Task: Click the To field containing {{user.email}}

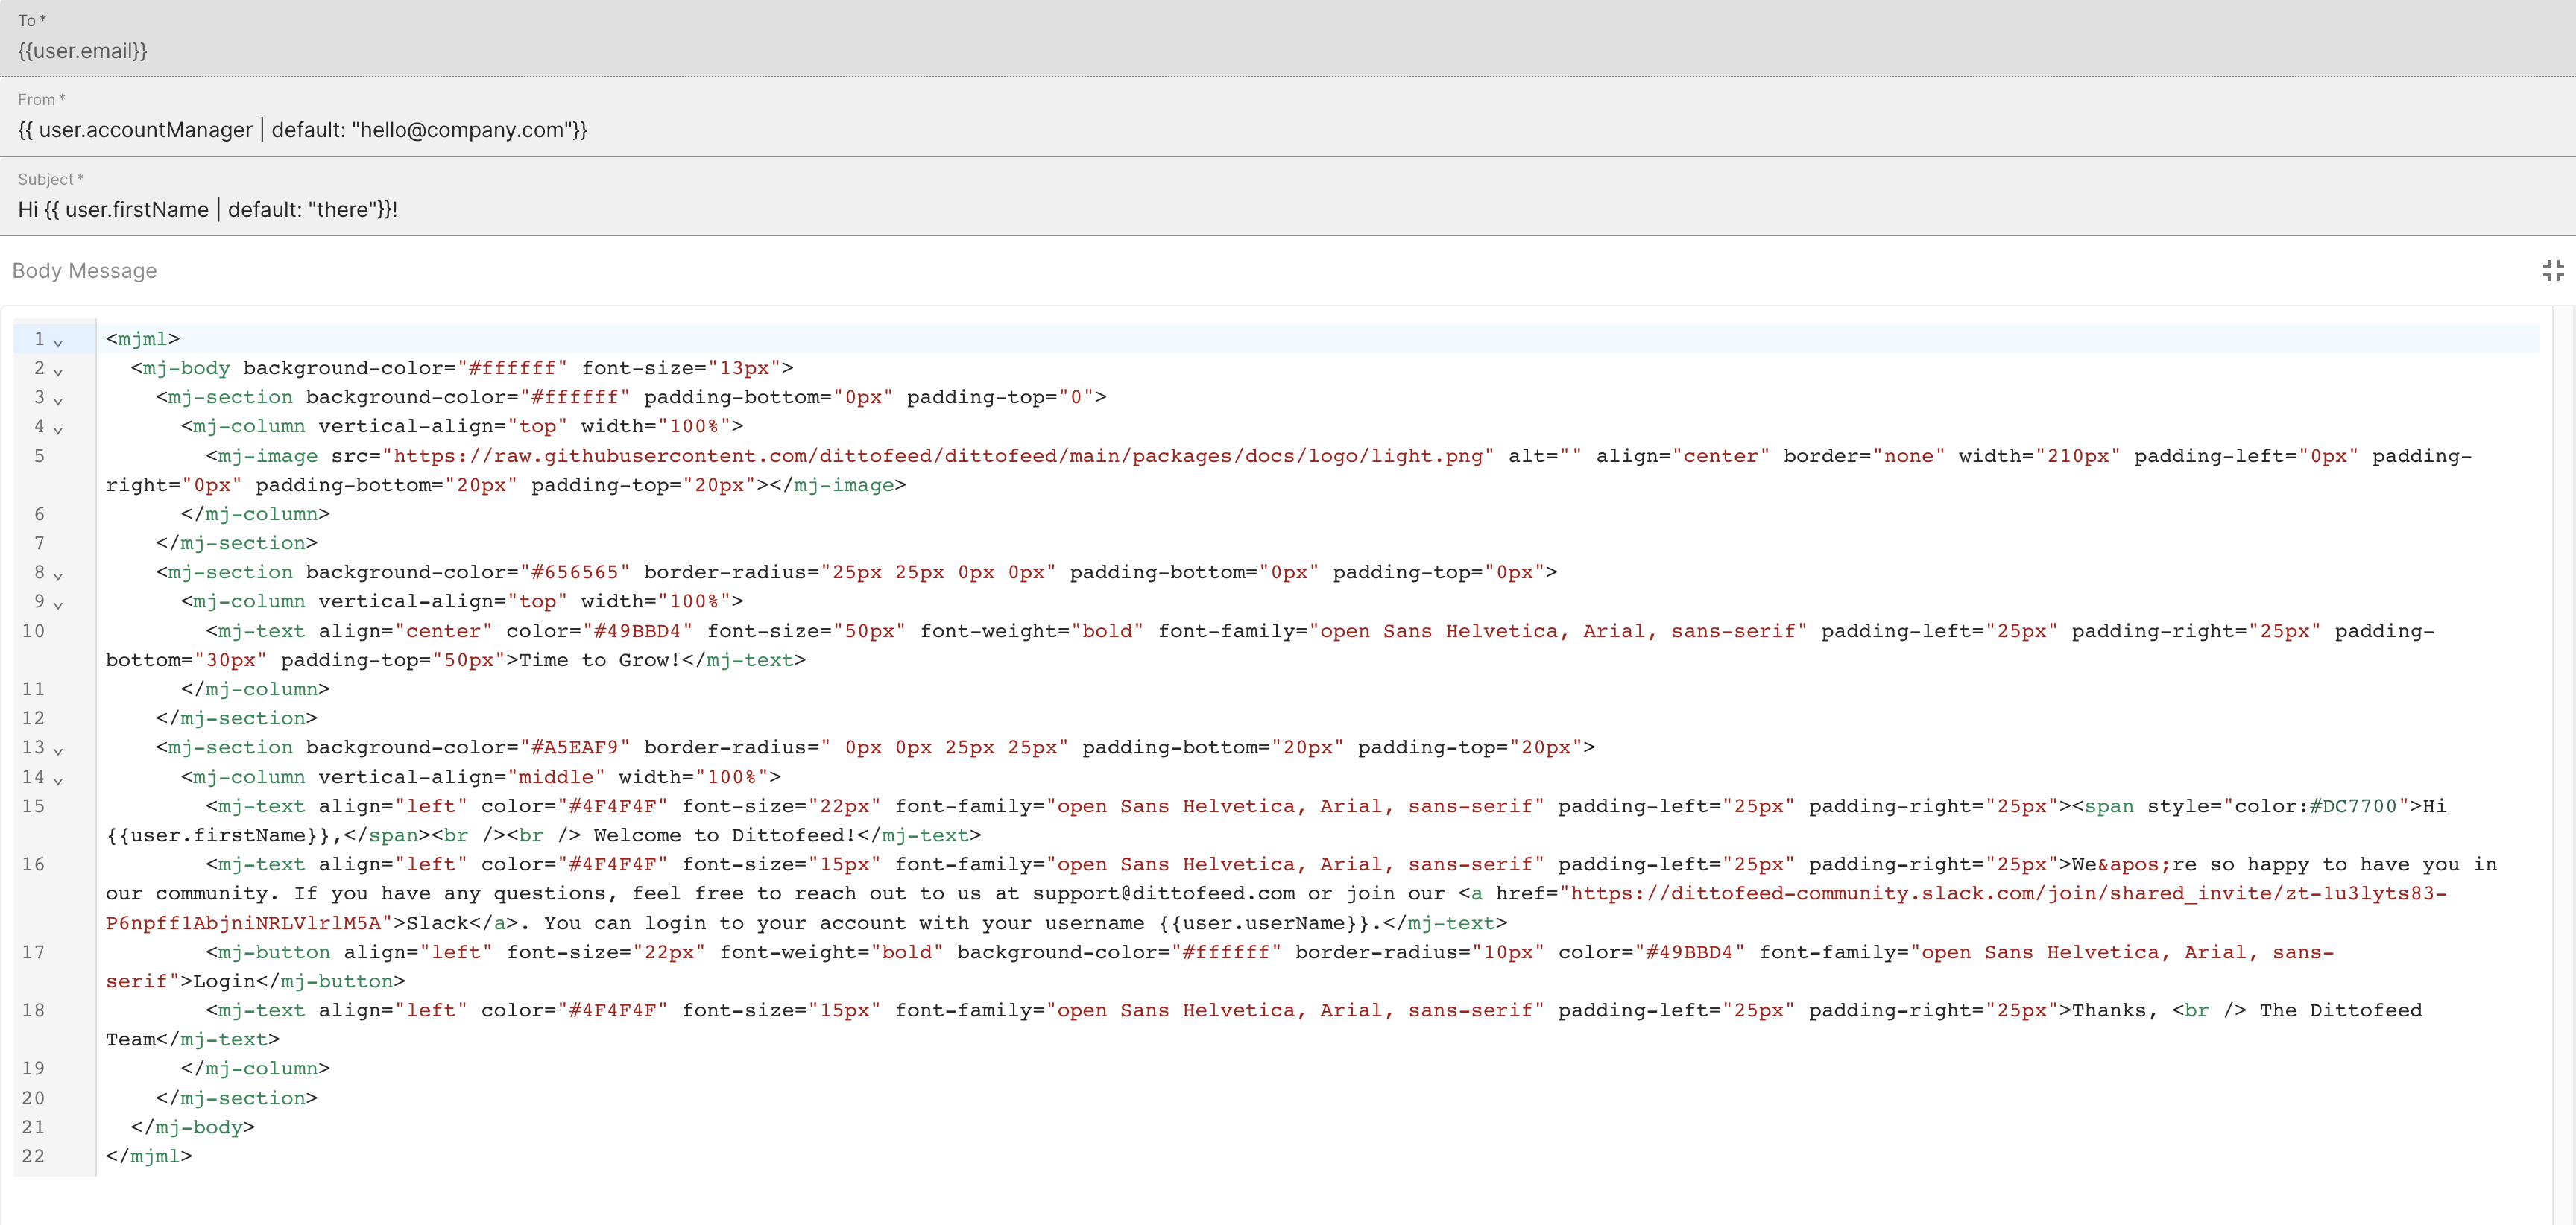Action: (1288, 38)
